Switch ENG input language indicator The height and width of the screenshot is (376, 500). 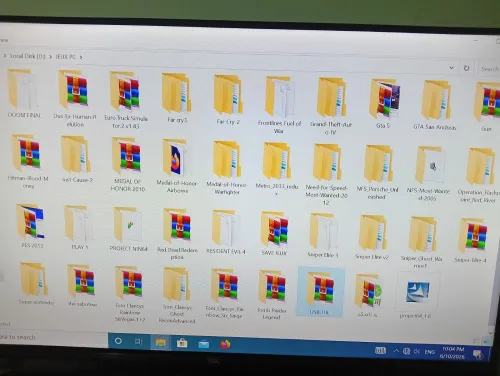click(430, 352)
